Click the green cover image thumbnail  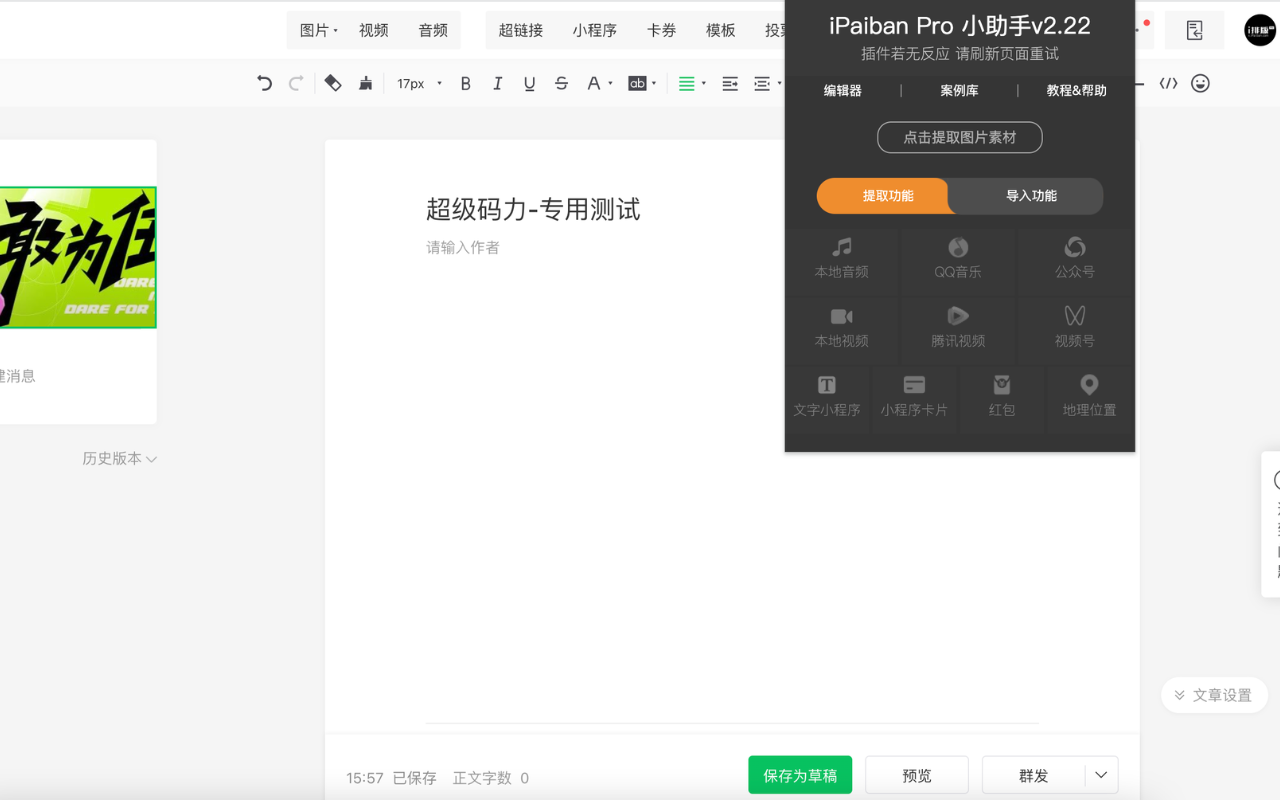[78, 257]
